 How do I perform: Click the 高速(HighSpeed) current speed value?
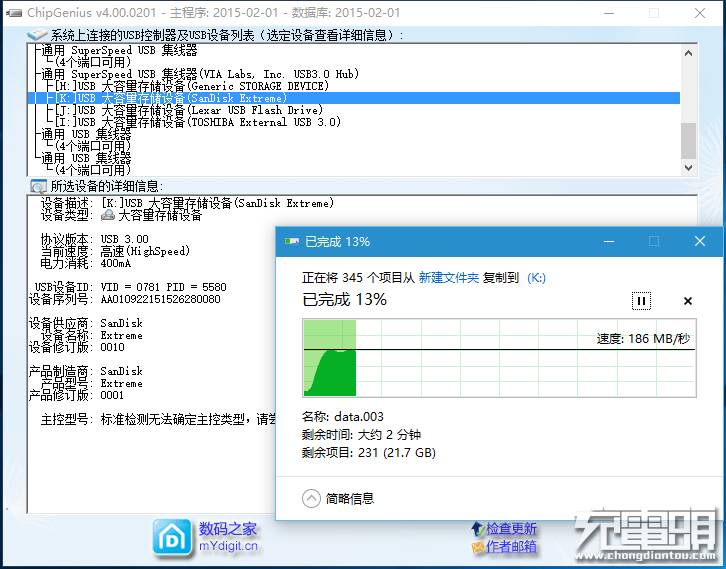pos(145,251)
